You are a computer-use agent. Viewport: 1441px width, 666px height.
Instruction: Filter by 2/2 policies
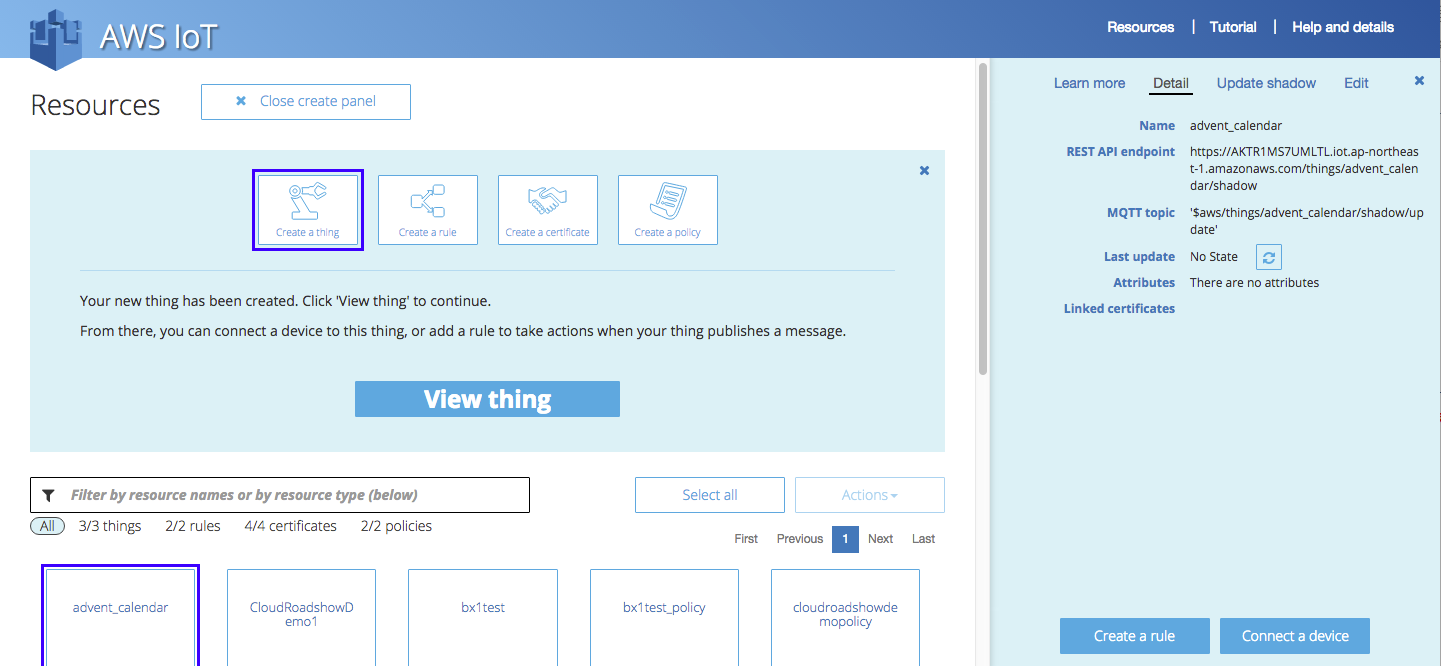pos(396,526)
